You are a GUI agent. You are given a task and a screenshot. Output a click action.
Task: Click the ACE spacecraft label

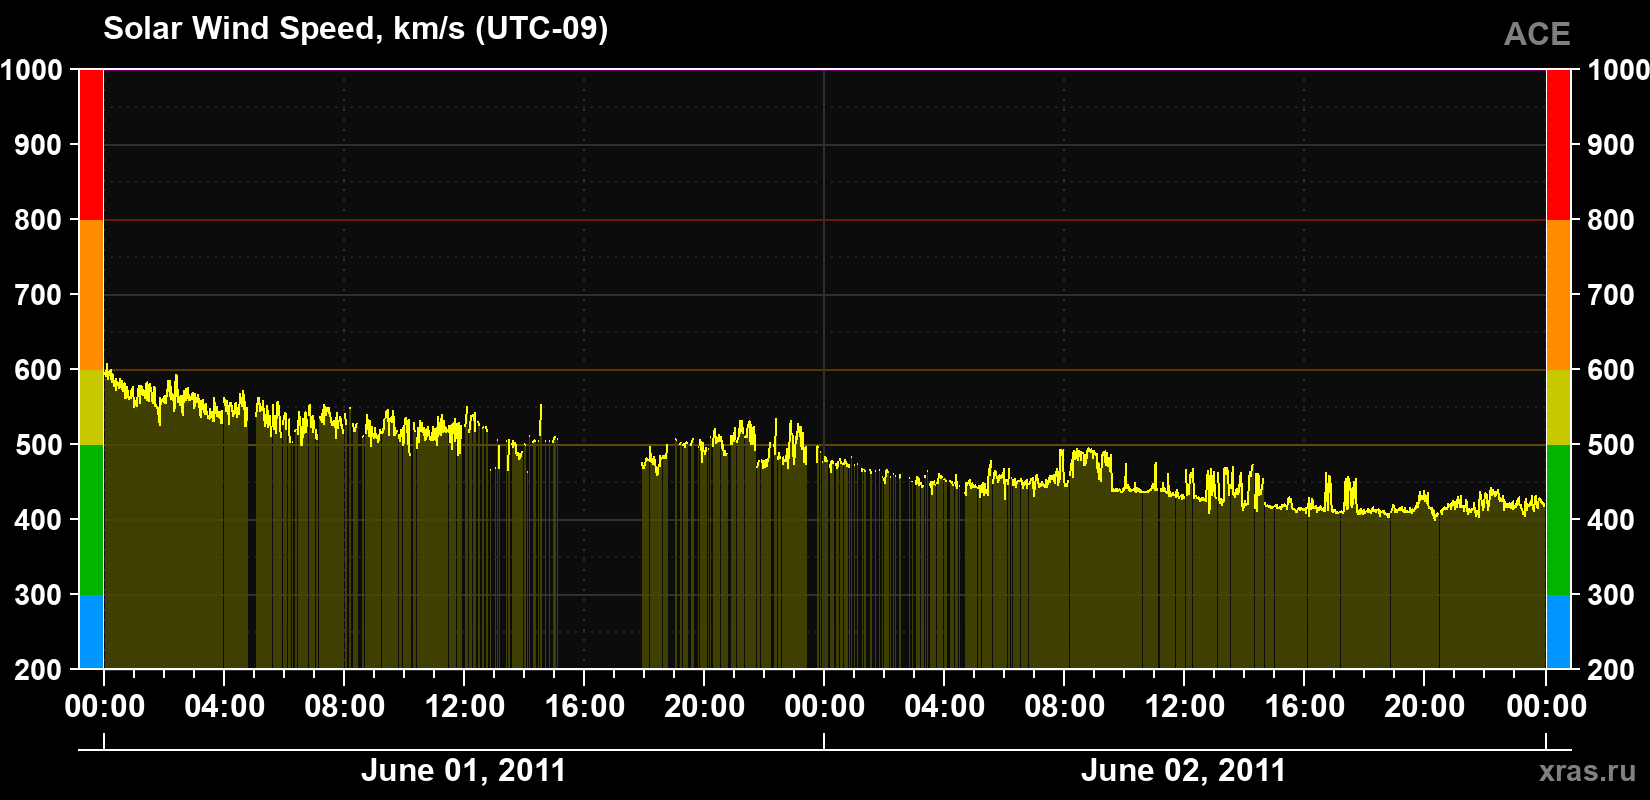1537,34
